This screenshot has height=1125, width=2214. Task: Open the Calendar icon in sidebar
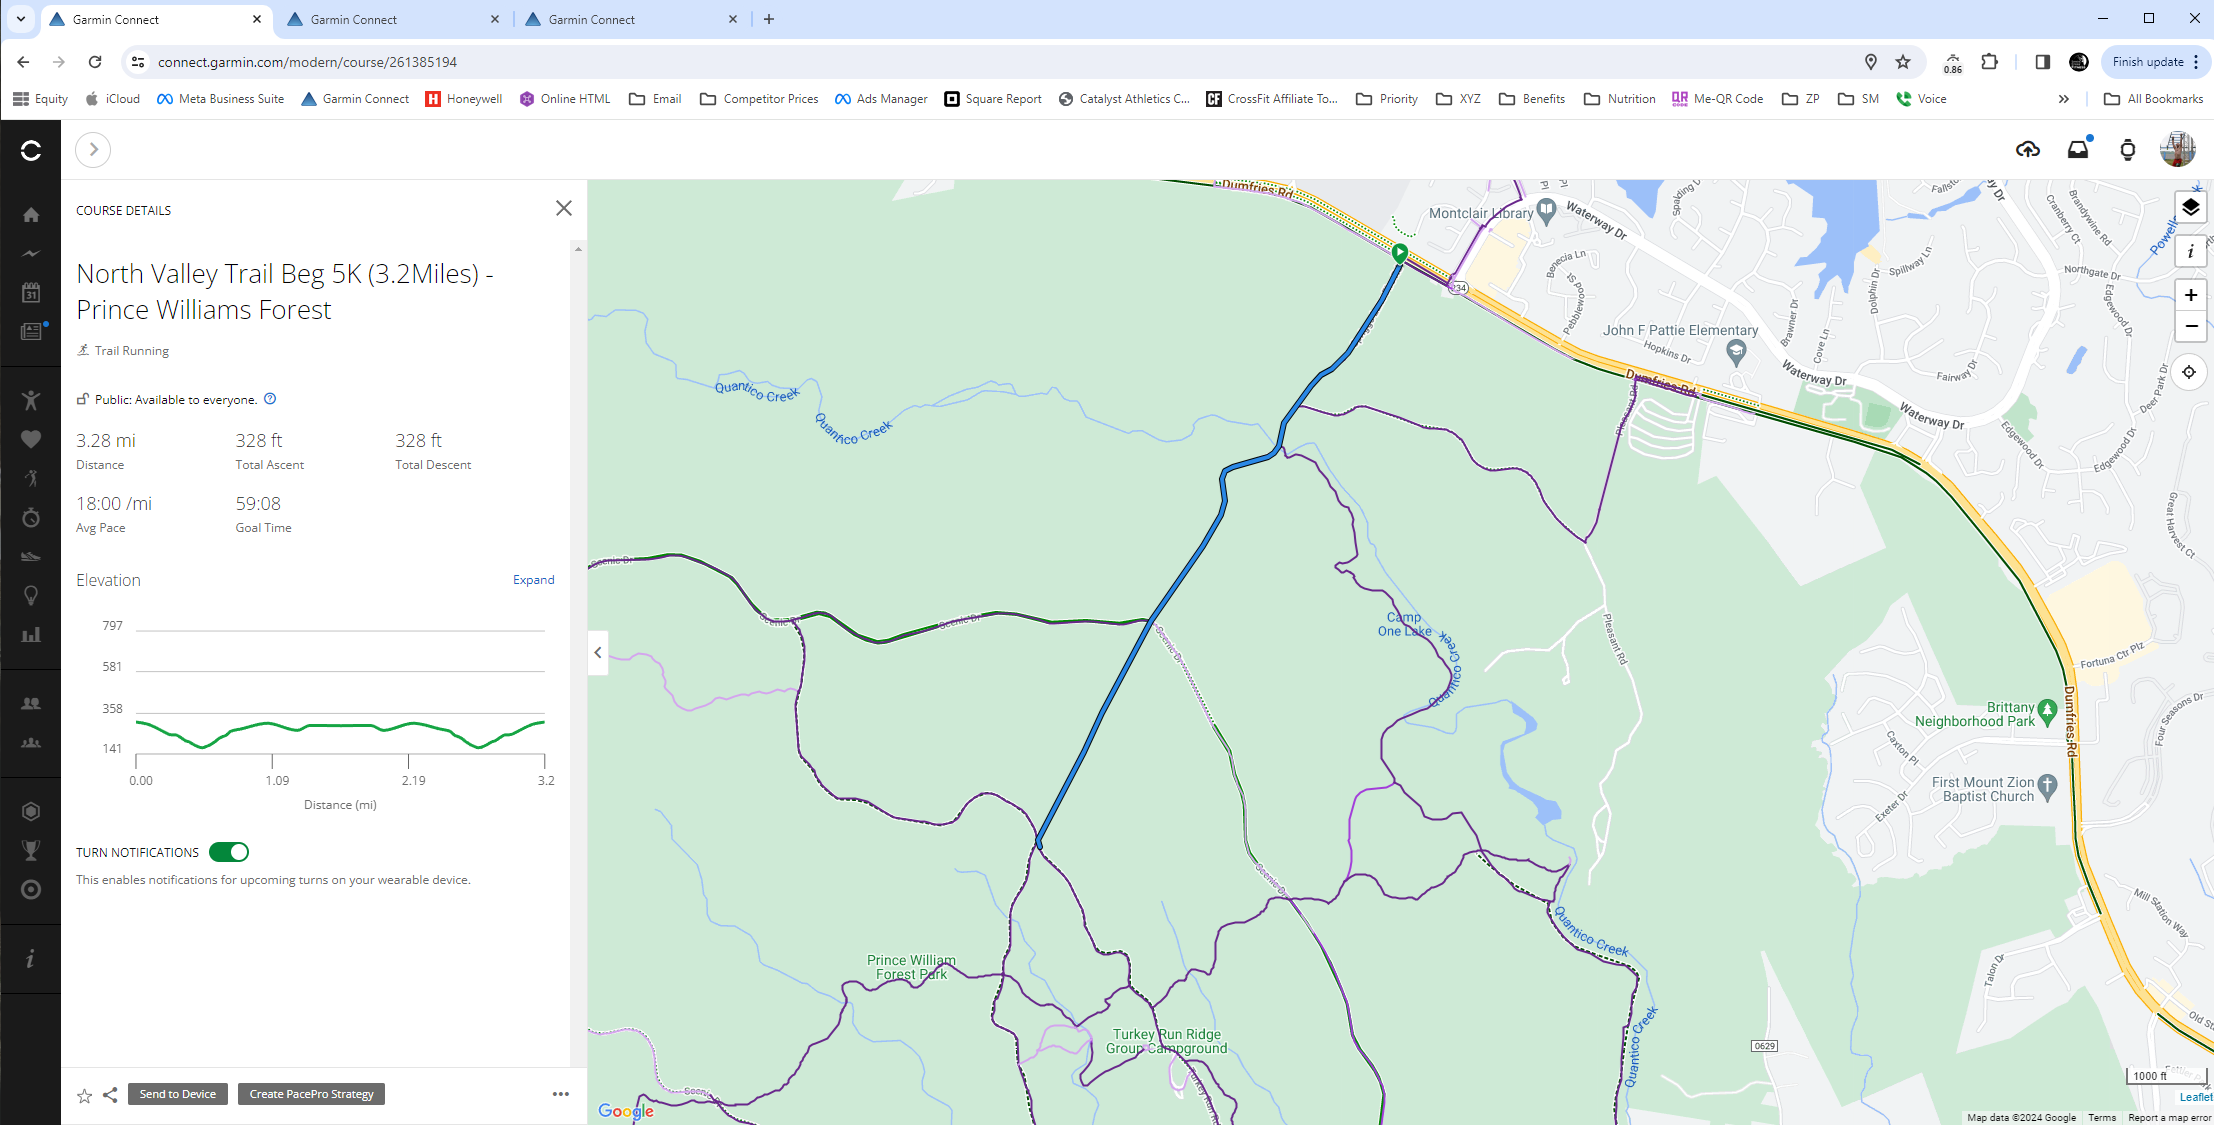31,293
